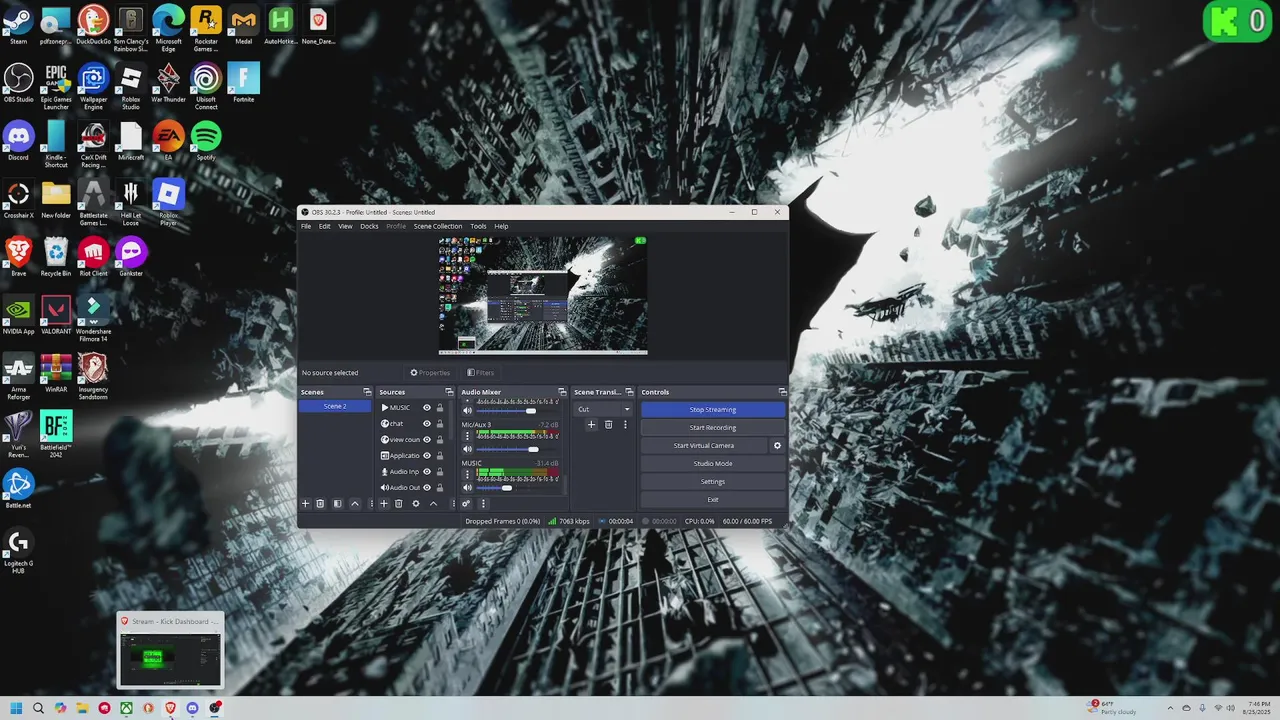
Task: Launch Steam from the desktop
Action: [x=18, y=26]
